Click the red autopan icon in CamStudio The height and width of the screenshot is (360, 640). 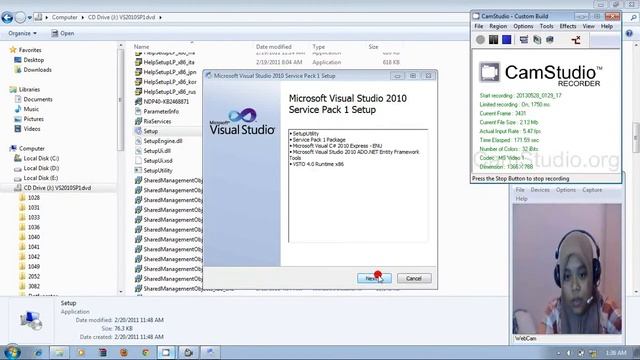click(576, 40)
